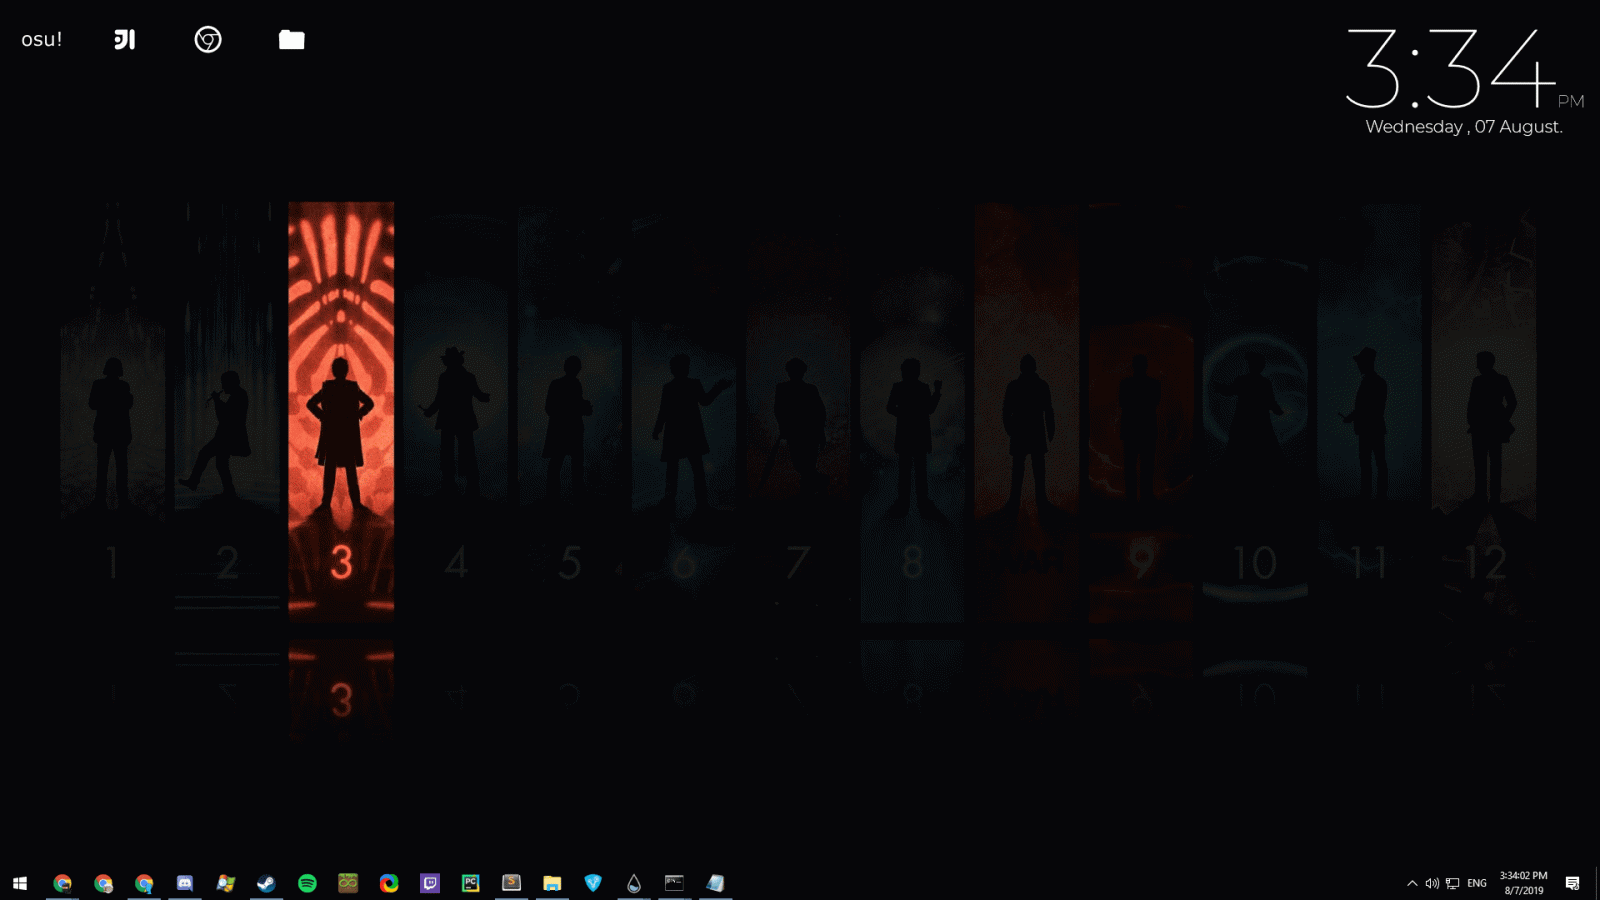This screenshot has height=900, width=1600.
Task: Open the Minecraft launcher from the taskbar
Action: click(347, 883)
